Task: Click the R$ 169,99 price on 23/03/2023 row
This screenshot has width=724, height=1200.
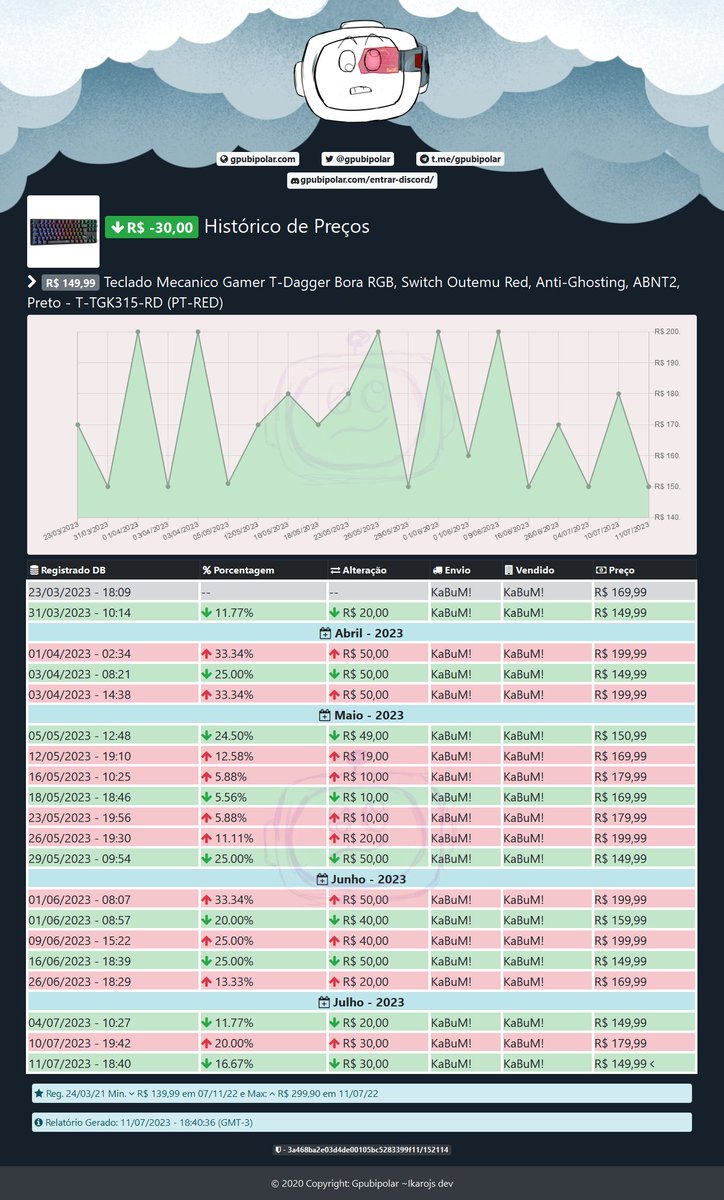Action: tap(620, 592)
